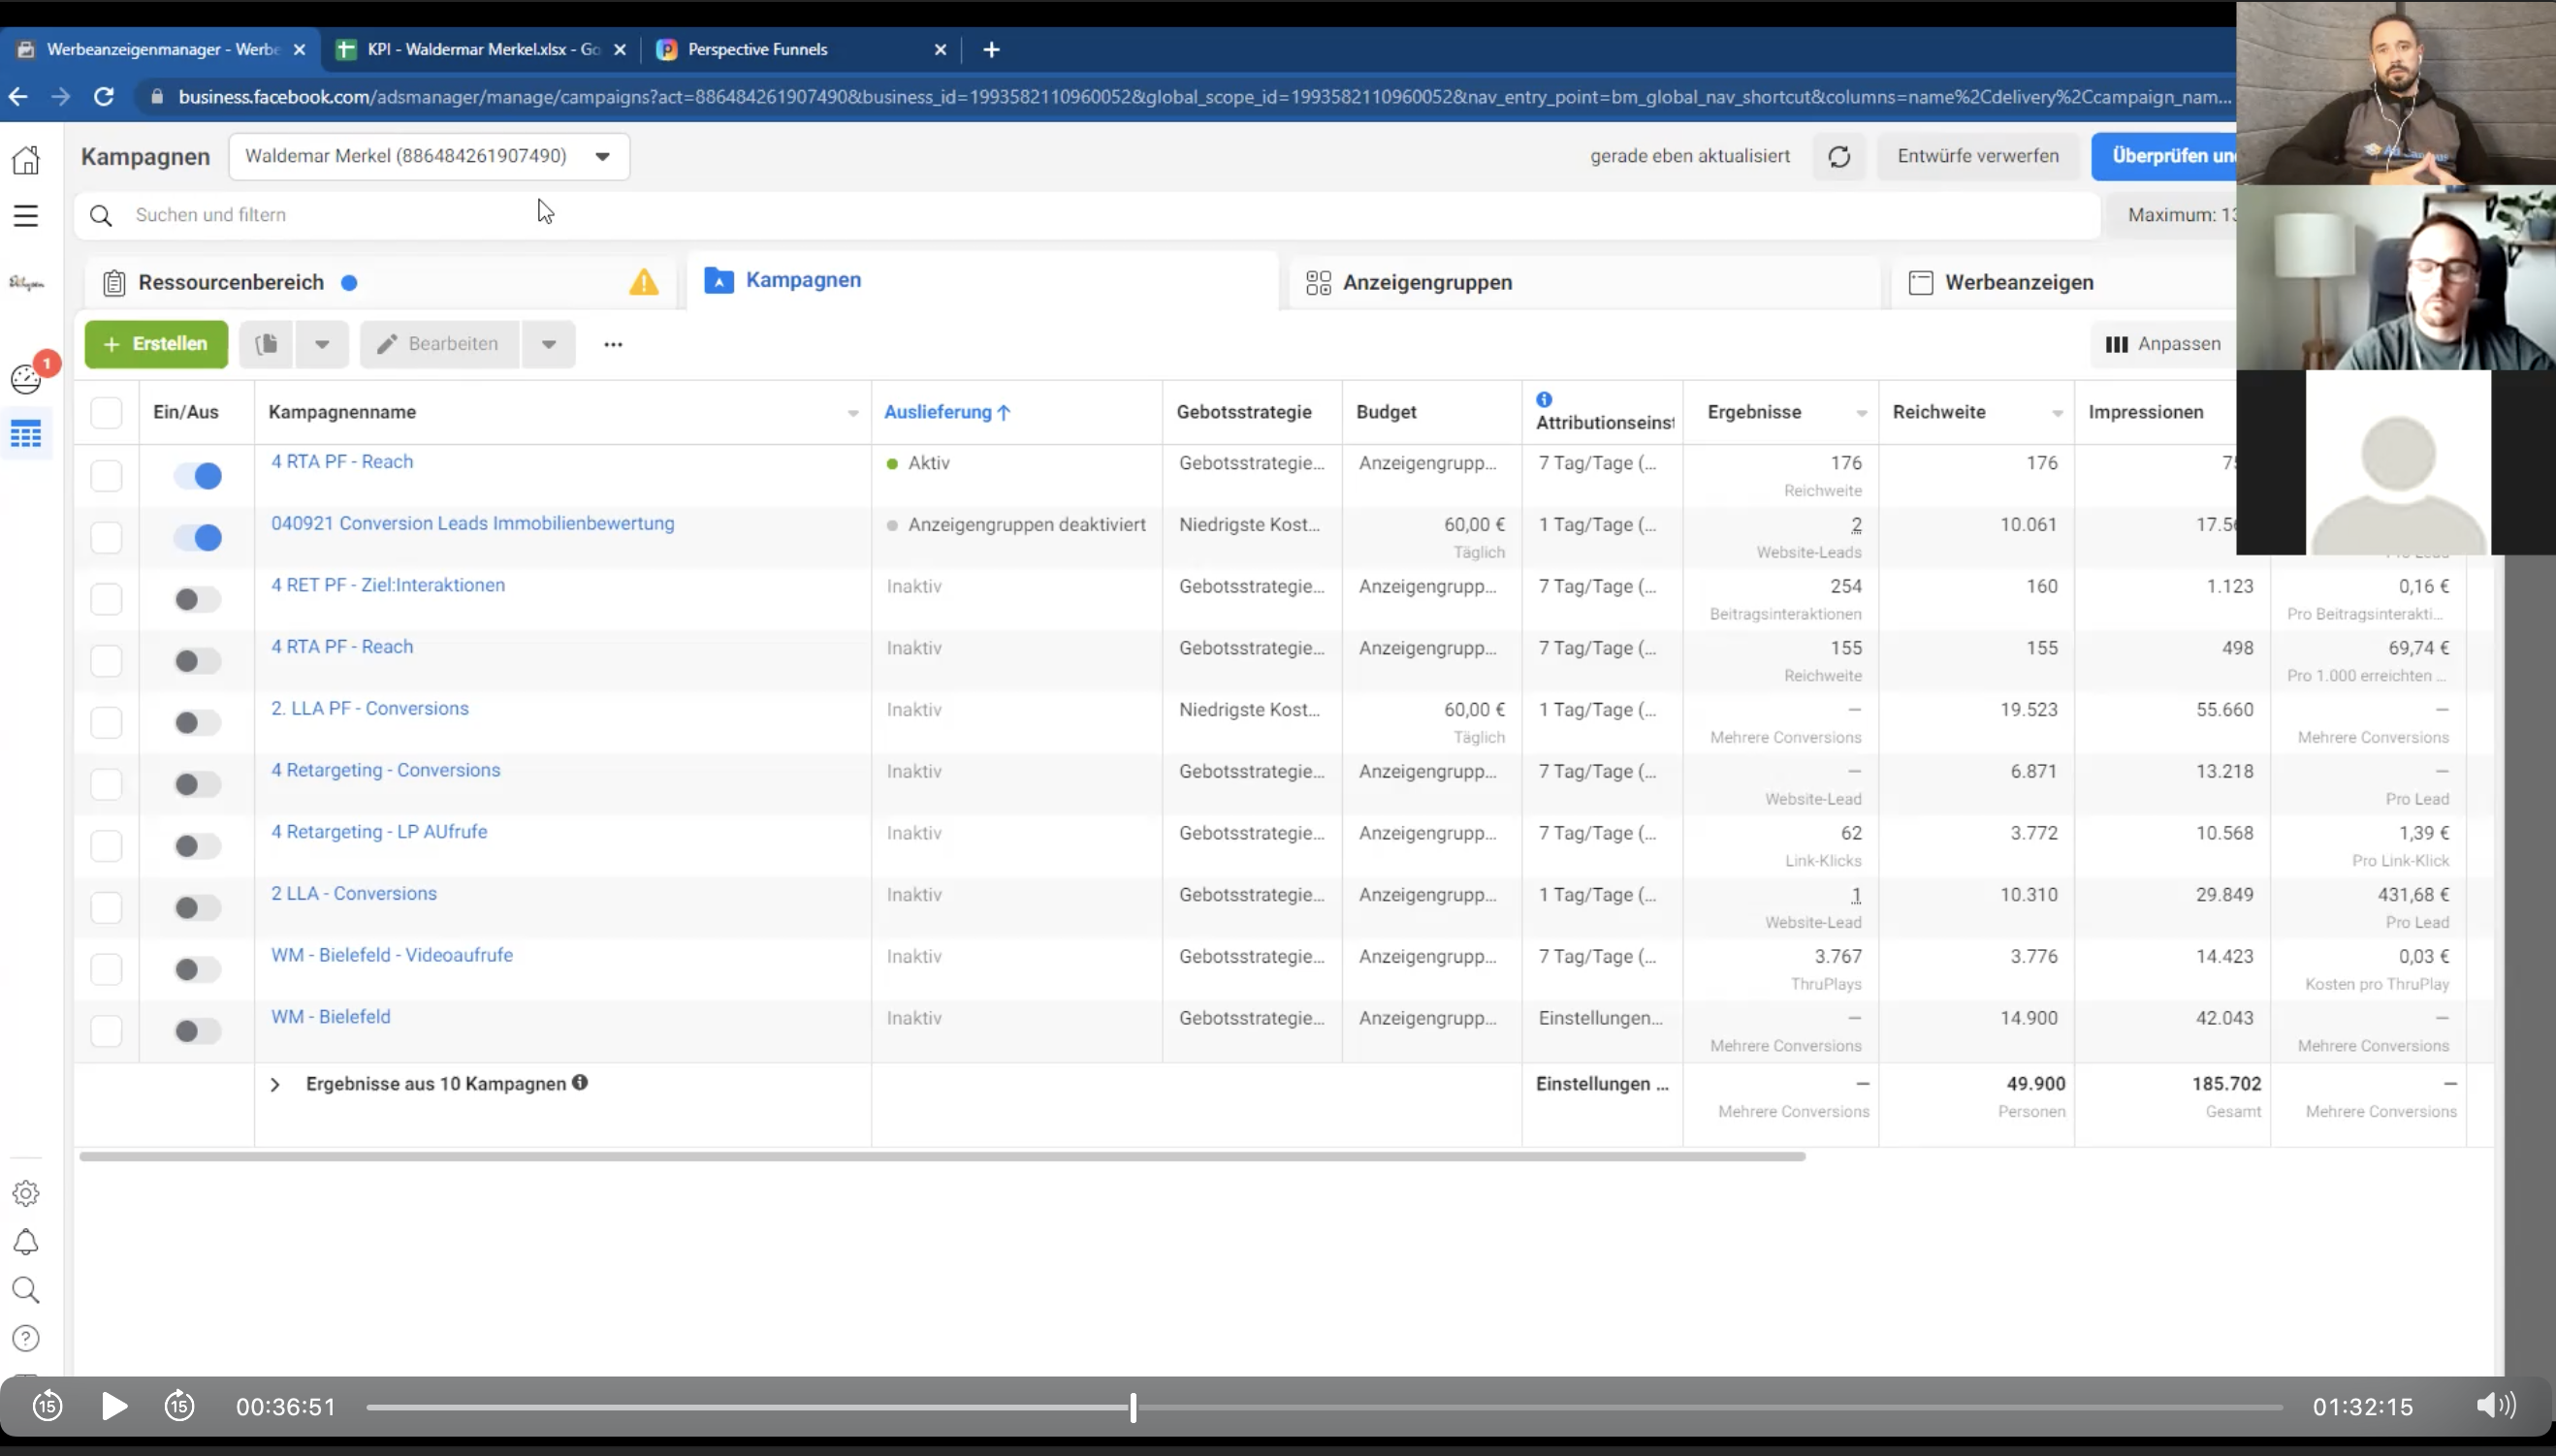Screen dimensions: 2556x1456
Task: Open the three-dots more options menu
Action: click(613, 344)
